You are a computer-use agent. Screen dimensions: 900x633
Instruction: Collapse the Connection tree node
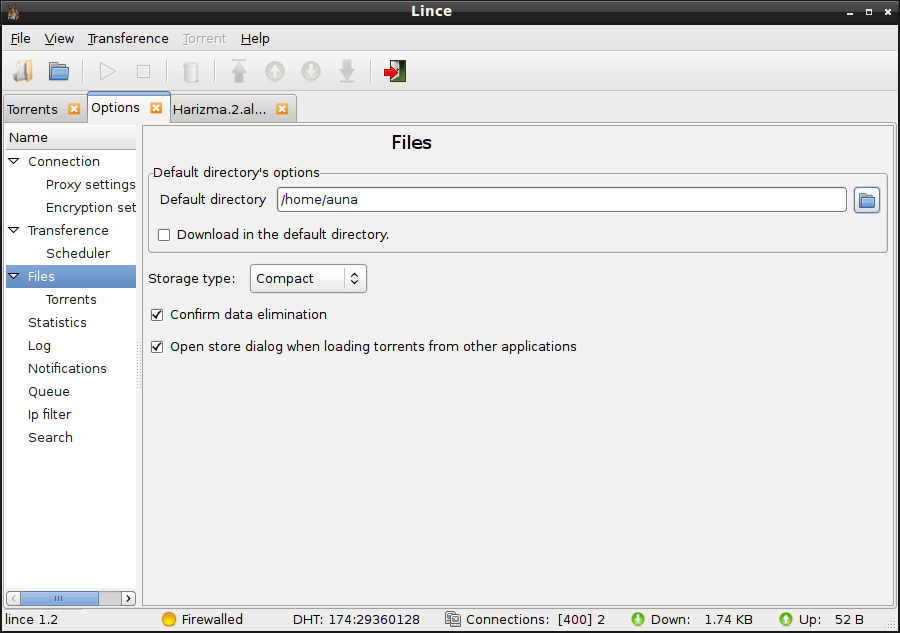(14, 161)
